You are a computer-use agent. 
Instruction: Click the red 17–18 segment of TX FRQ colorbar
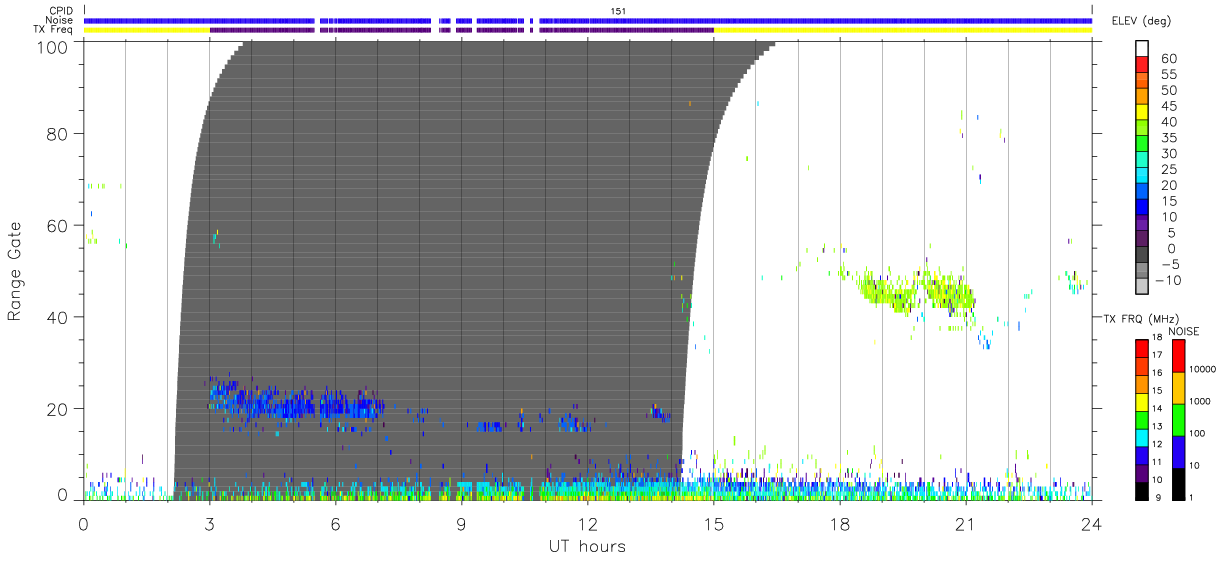[1142, 348]
